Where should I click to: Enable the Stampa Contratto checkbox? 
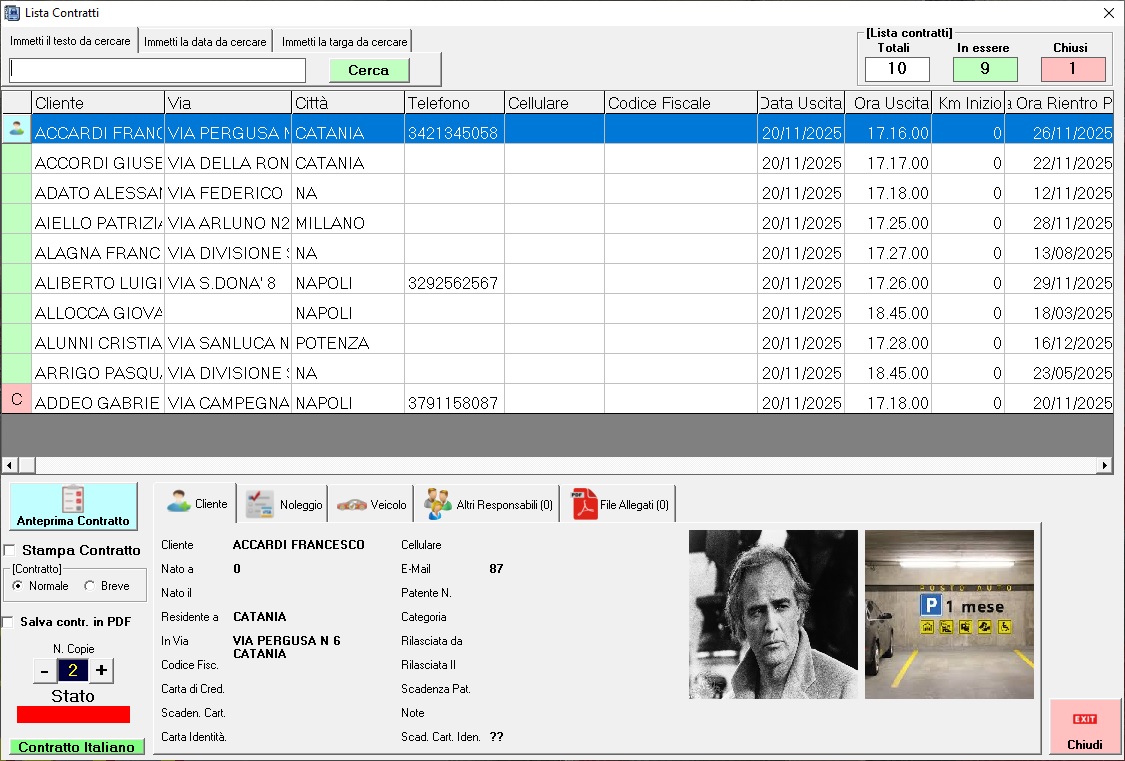pos(10,550)
